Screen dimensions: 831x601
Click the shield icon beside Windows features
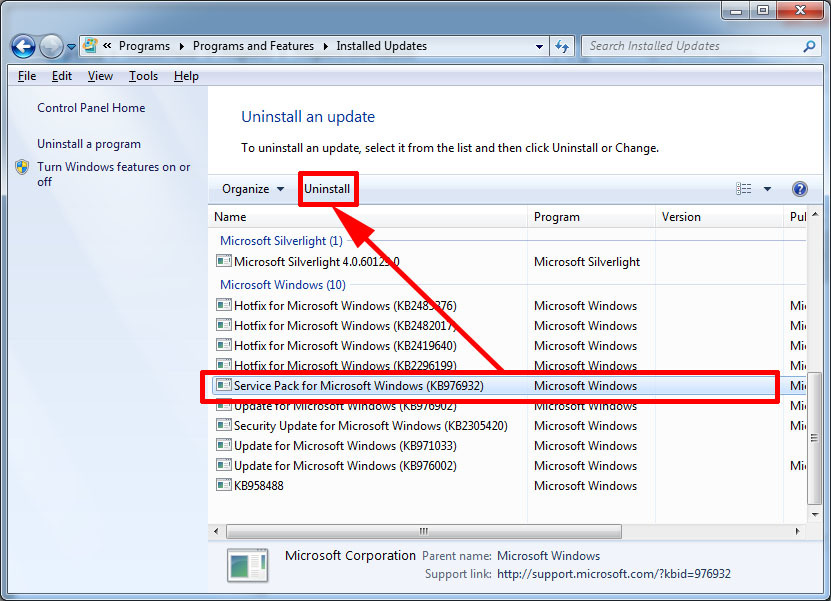point(22,167)
